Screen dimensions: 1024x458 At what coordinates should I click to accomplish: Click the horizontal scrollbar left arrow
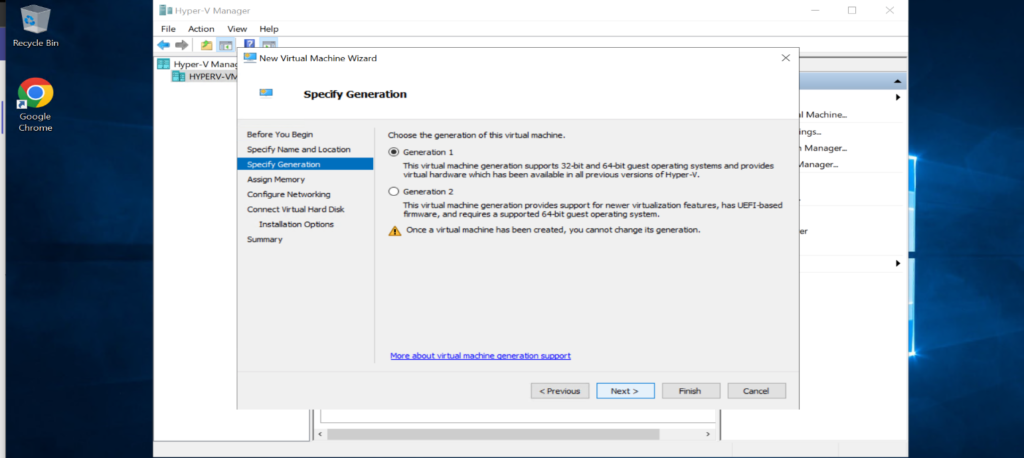(319, 434)
